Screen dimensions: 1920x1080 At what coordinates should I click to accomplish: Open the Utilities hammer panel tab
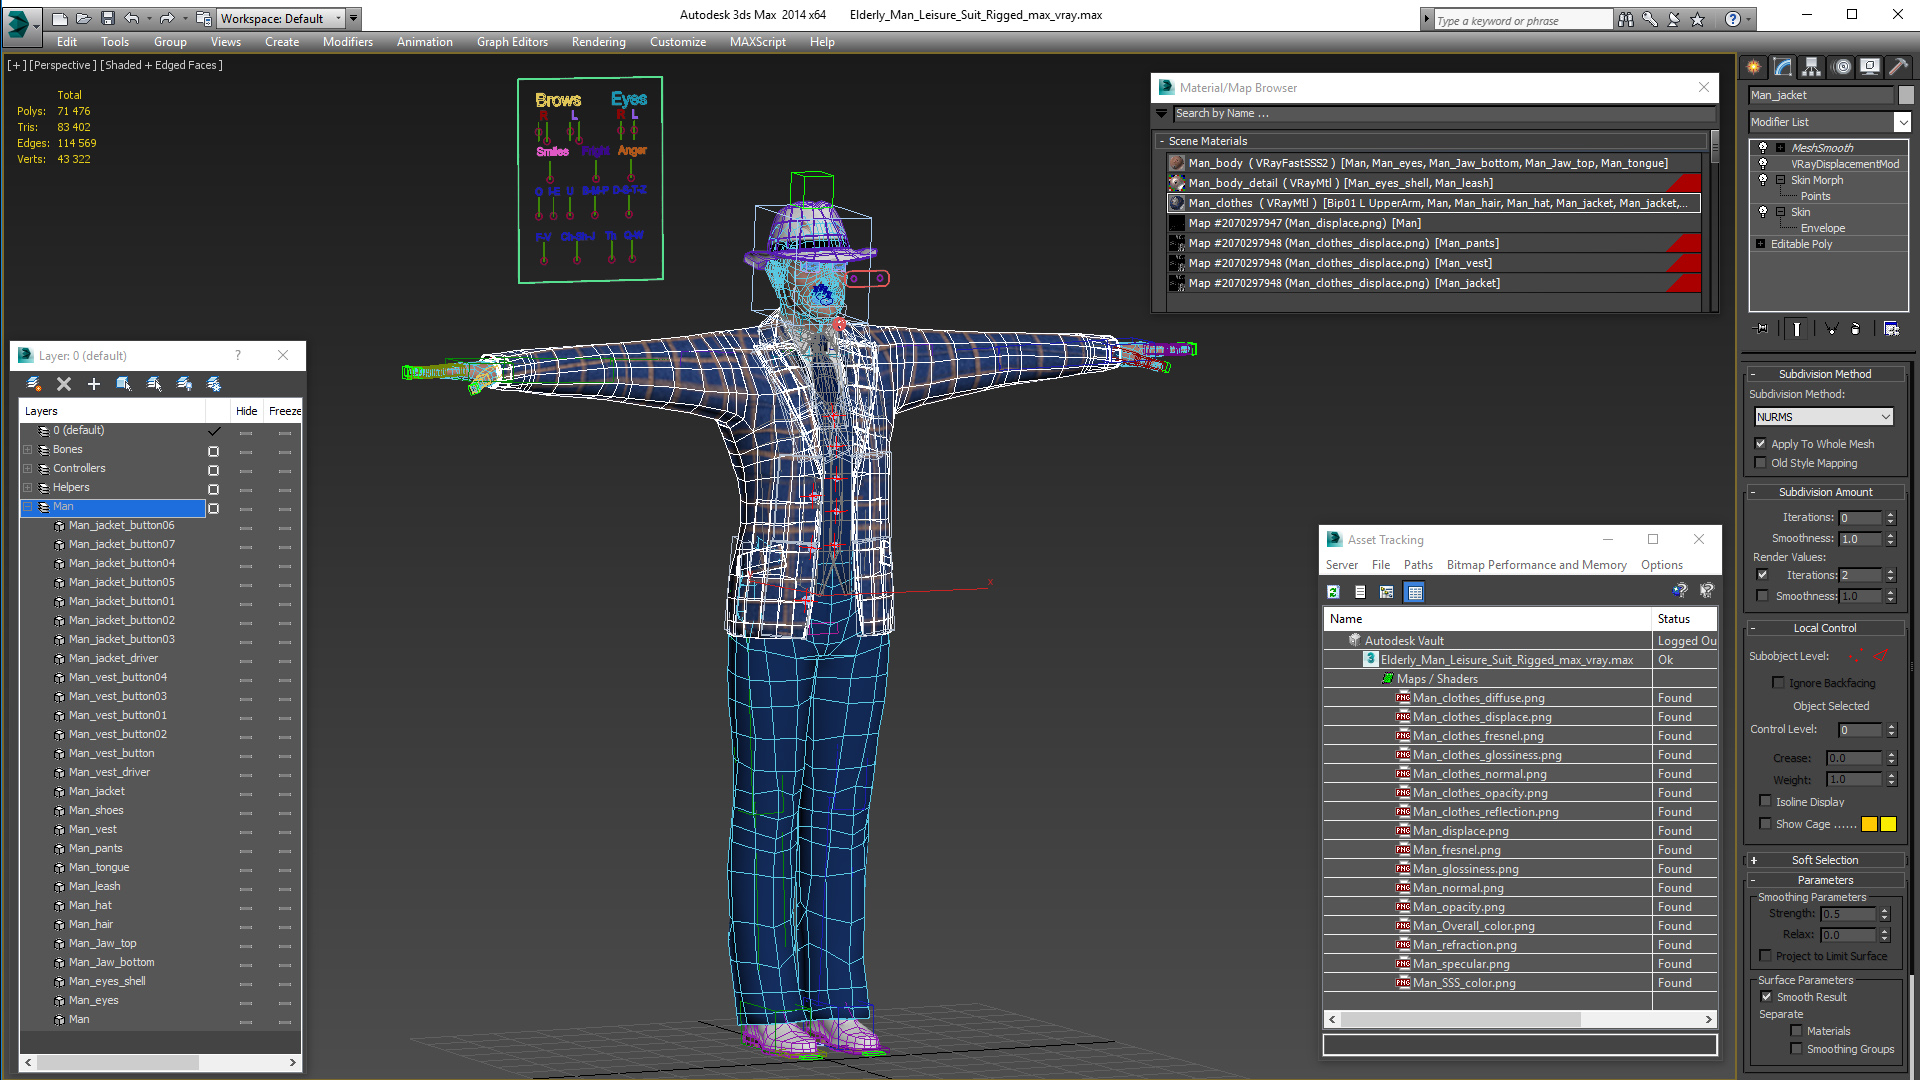point(1898,67)
